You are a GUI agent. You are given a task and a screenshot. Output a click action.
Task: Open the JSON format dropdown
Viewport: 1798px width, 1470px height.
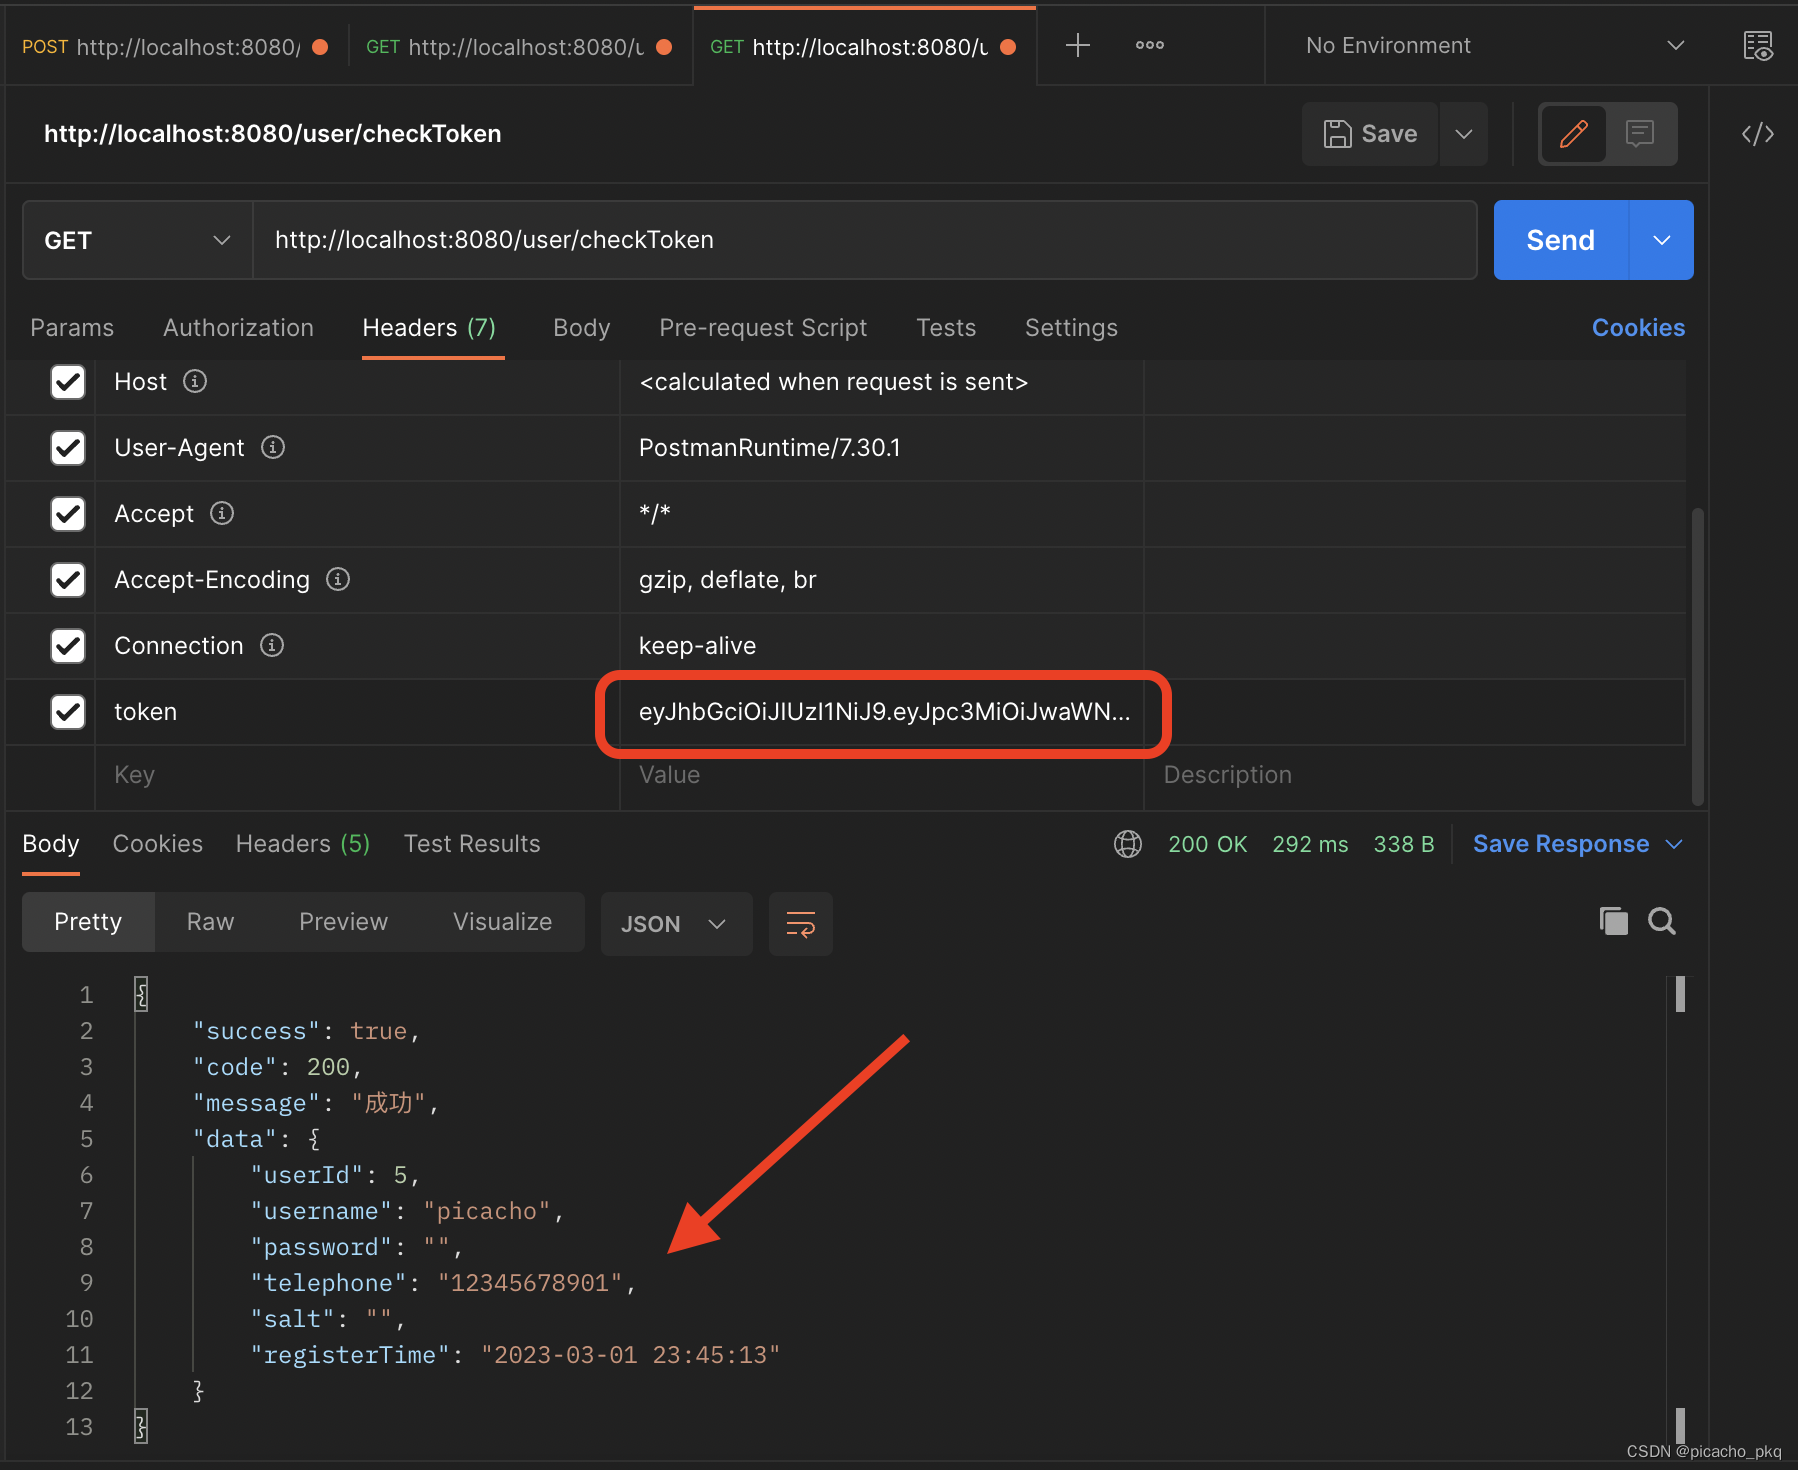click(x=676, y=923)
